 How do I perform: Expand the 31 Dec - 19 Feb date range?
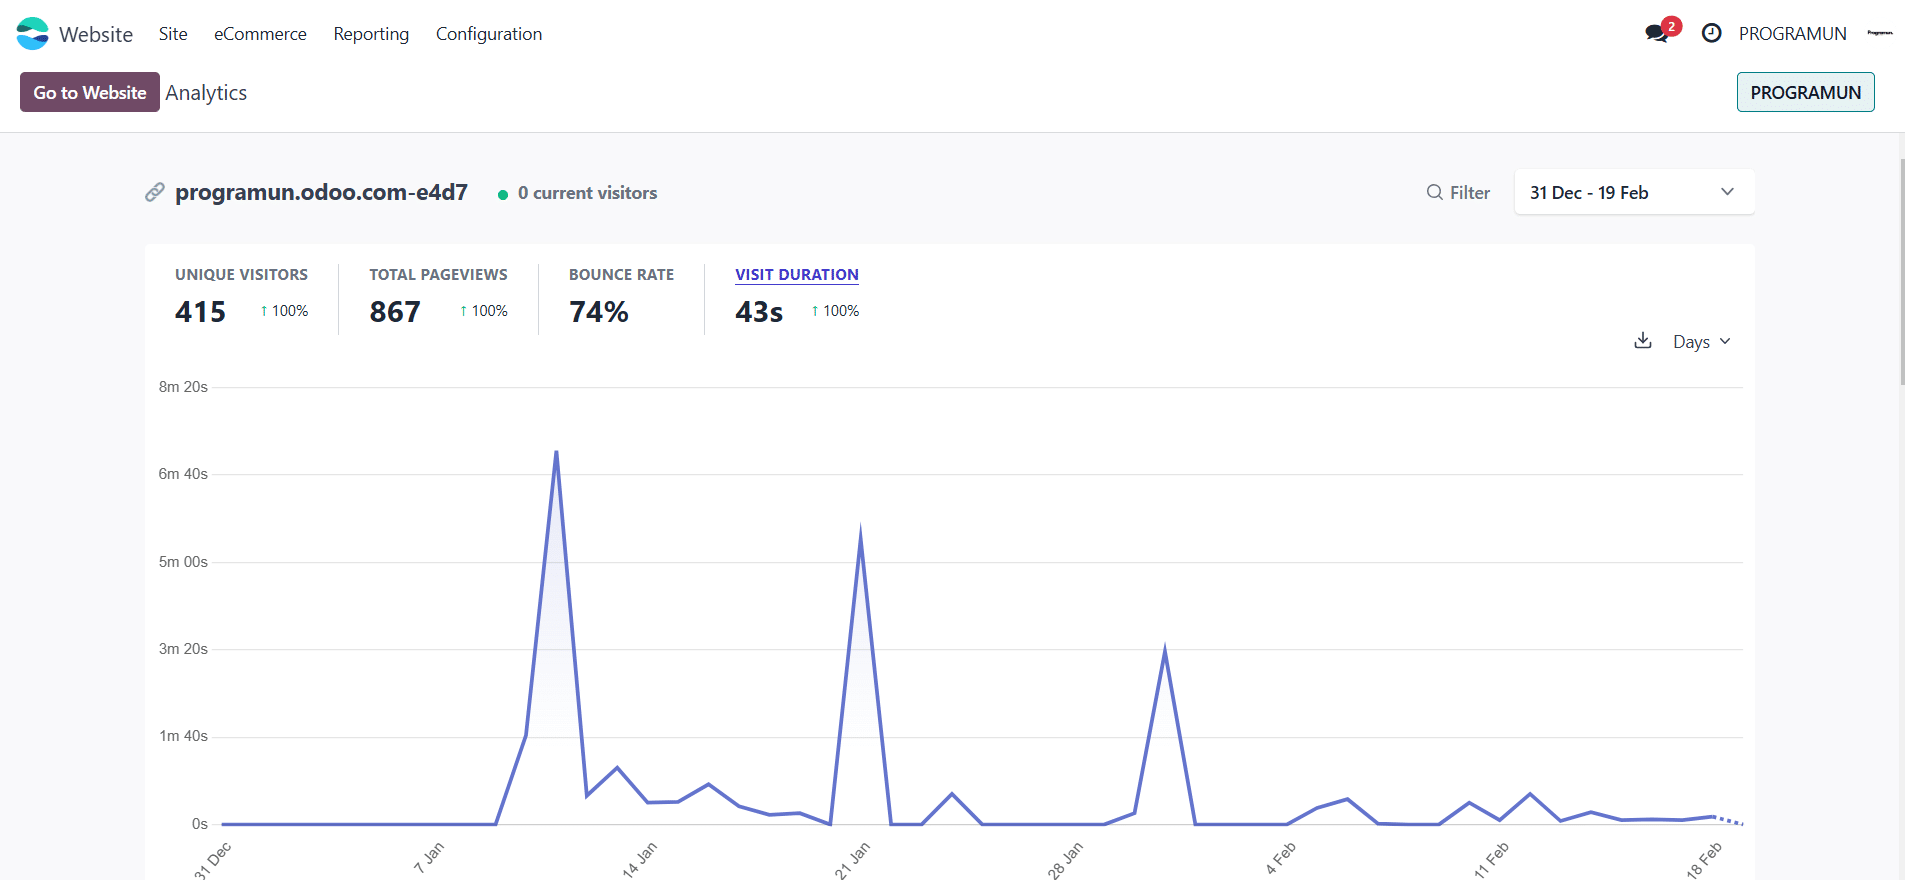tap(1633, 192)
